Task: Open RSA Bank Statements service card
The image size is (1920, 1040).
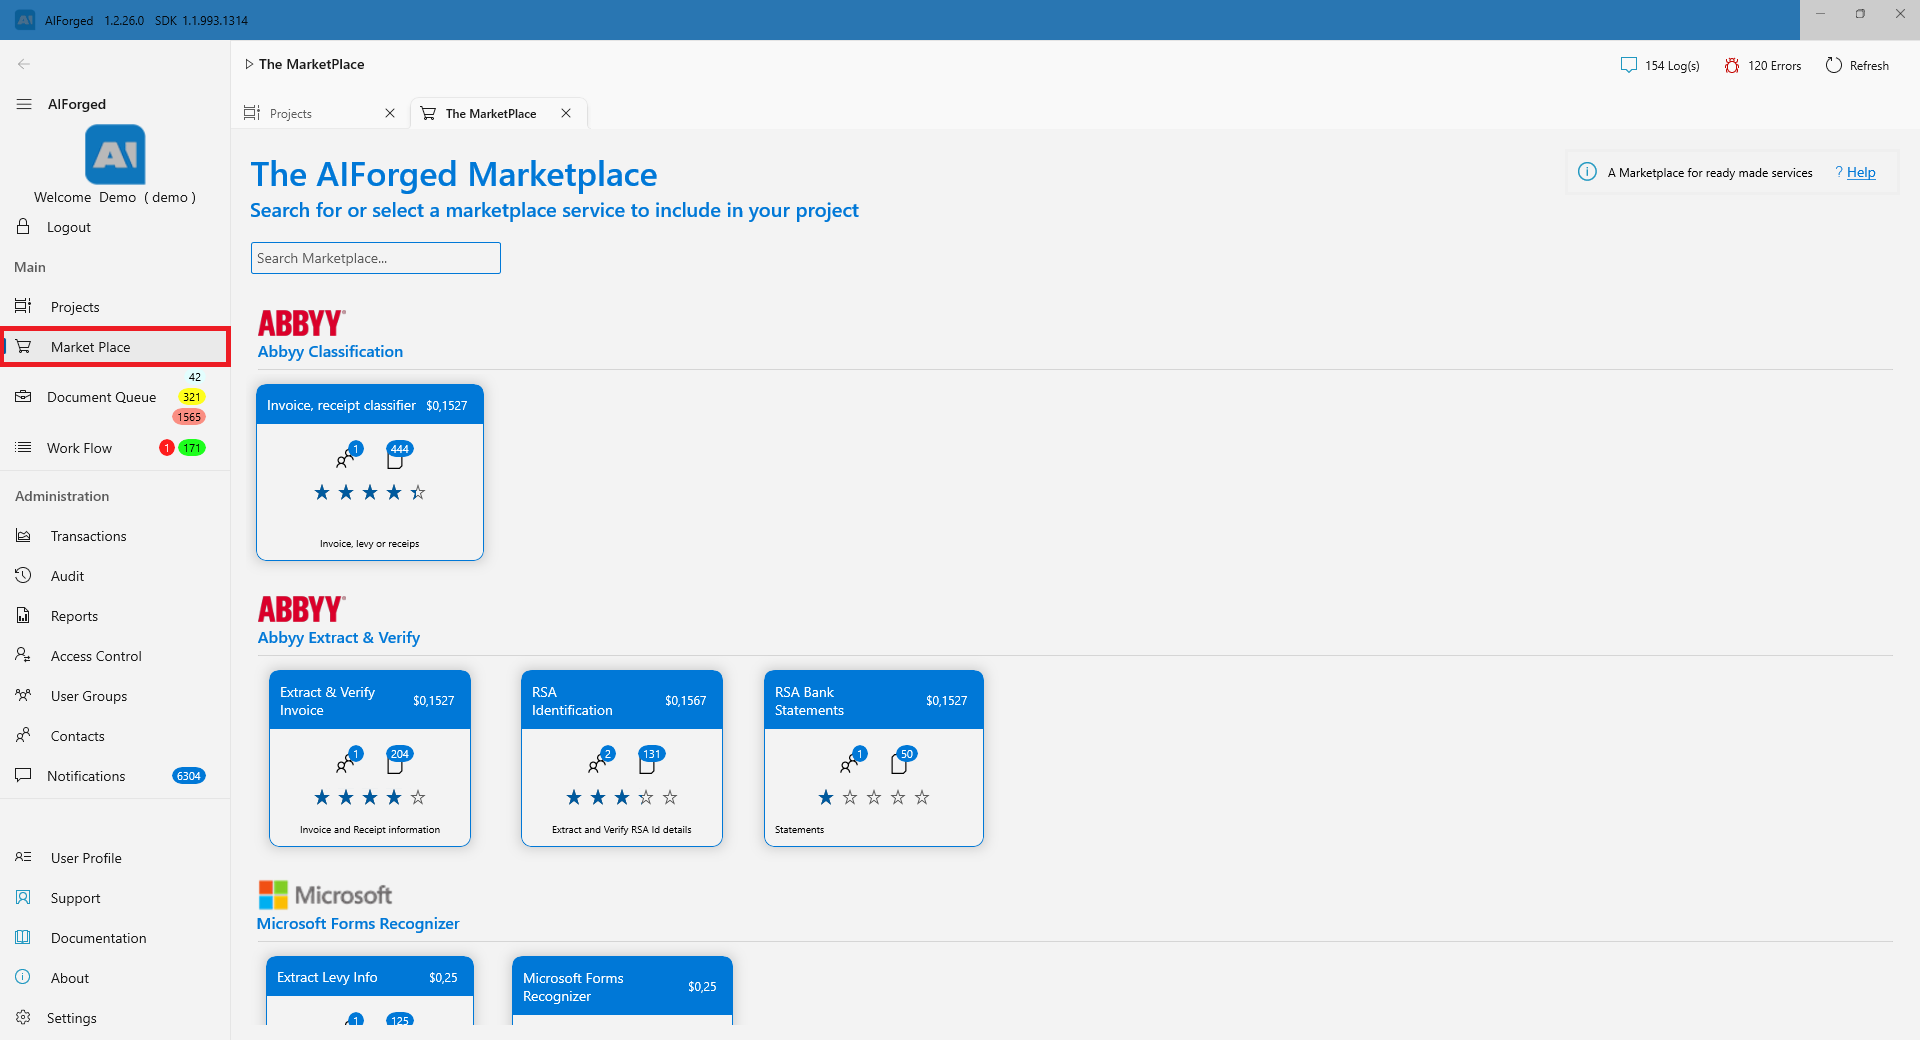Action: point(874,758)
